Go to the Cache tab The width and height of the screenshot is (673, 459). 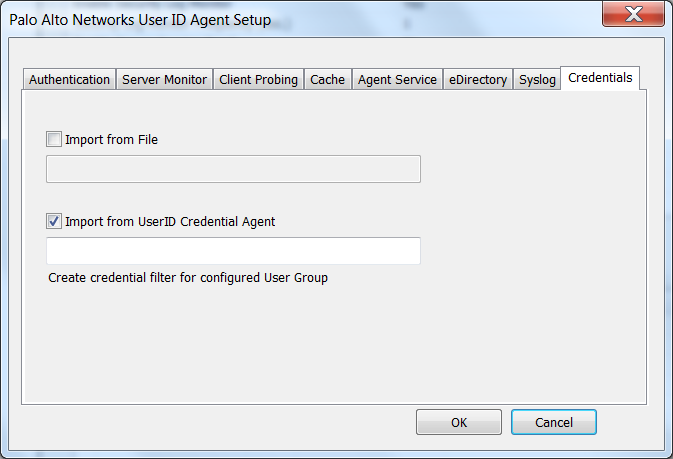pos(327,80)
